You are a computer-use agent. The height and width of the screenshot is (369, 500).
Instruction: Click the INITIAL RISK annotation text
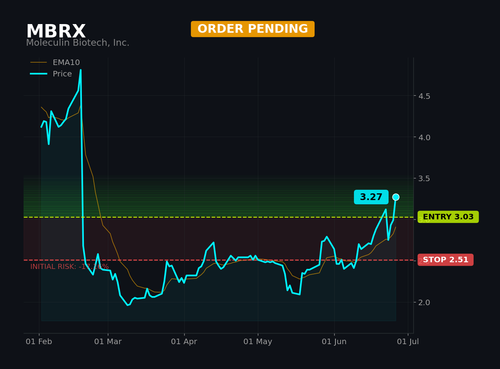[x=70, y=267]
